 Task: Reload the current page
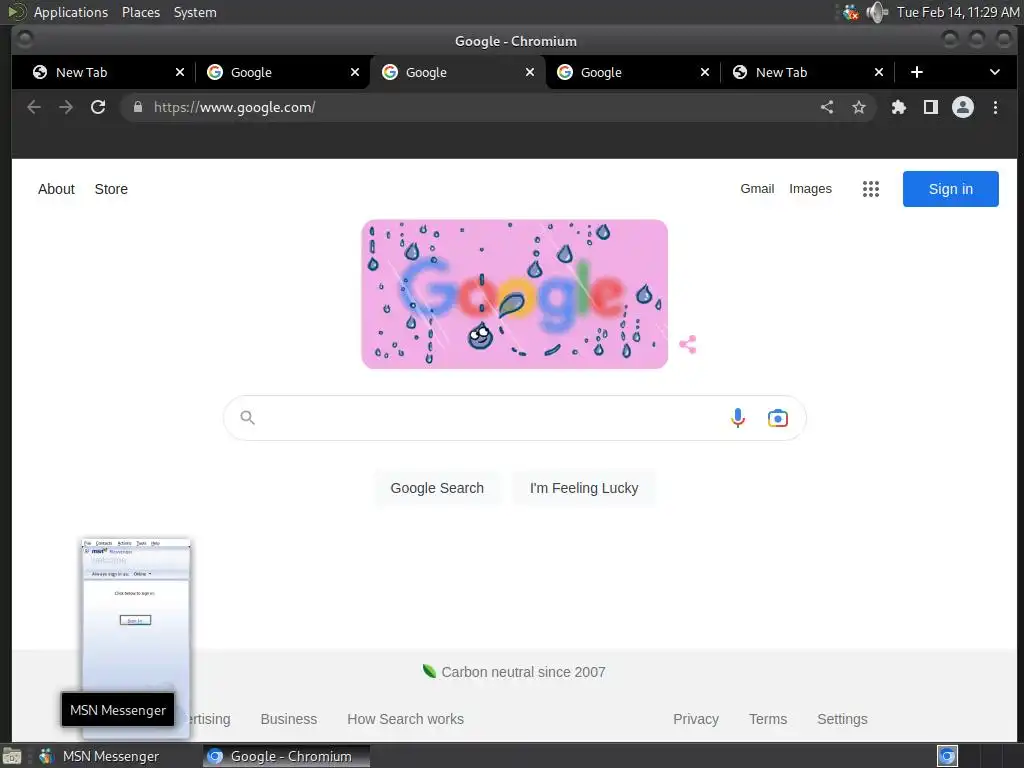(98, 107)
